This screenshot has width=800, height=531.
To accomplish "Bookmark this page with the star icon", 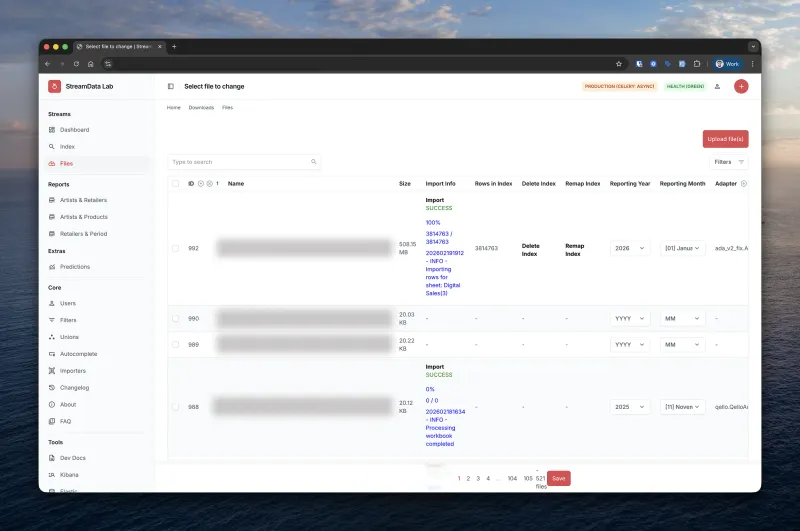I will (x=619, y=64).
